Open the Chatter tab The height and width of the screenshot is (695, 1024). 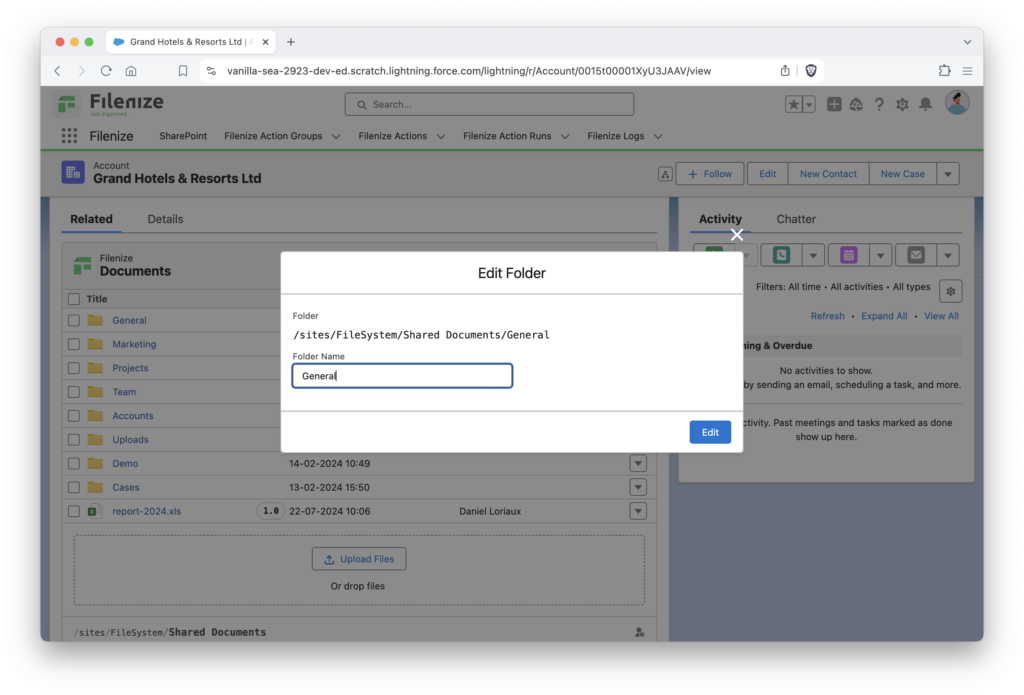796,219
